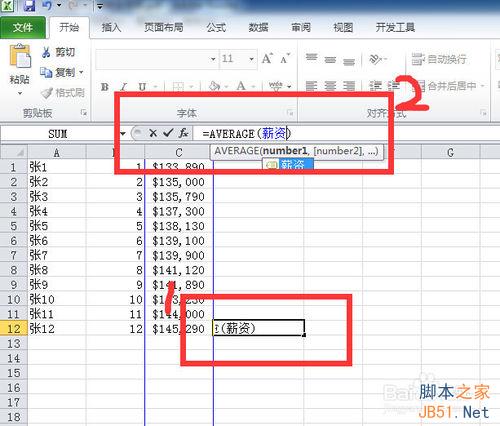Click the Decrease Font Size icon
This screenshot has width=500, height=426.
285,59
